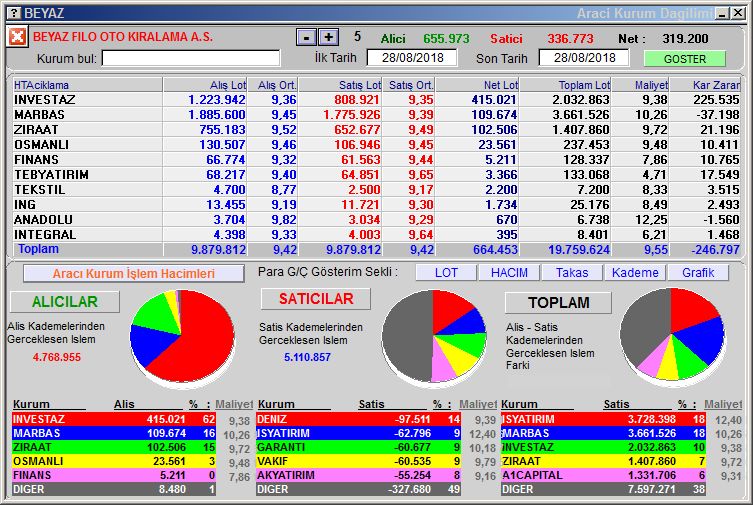Sort by Maliyet column header
Screen dimensions: 753x505
(x=641, y=85)
